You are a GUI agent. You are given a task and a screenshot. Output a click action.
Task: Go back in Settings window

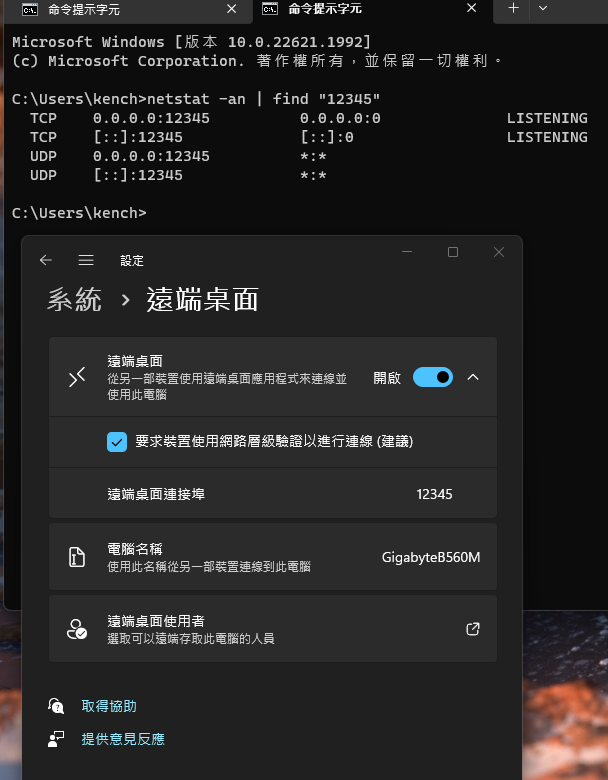(46, 260)
